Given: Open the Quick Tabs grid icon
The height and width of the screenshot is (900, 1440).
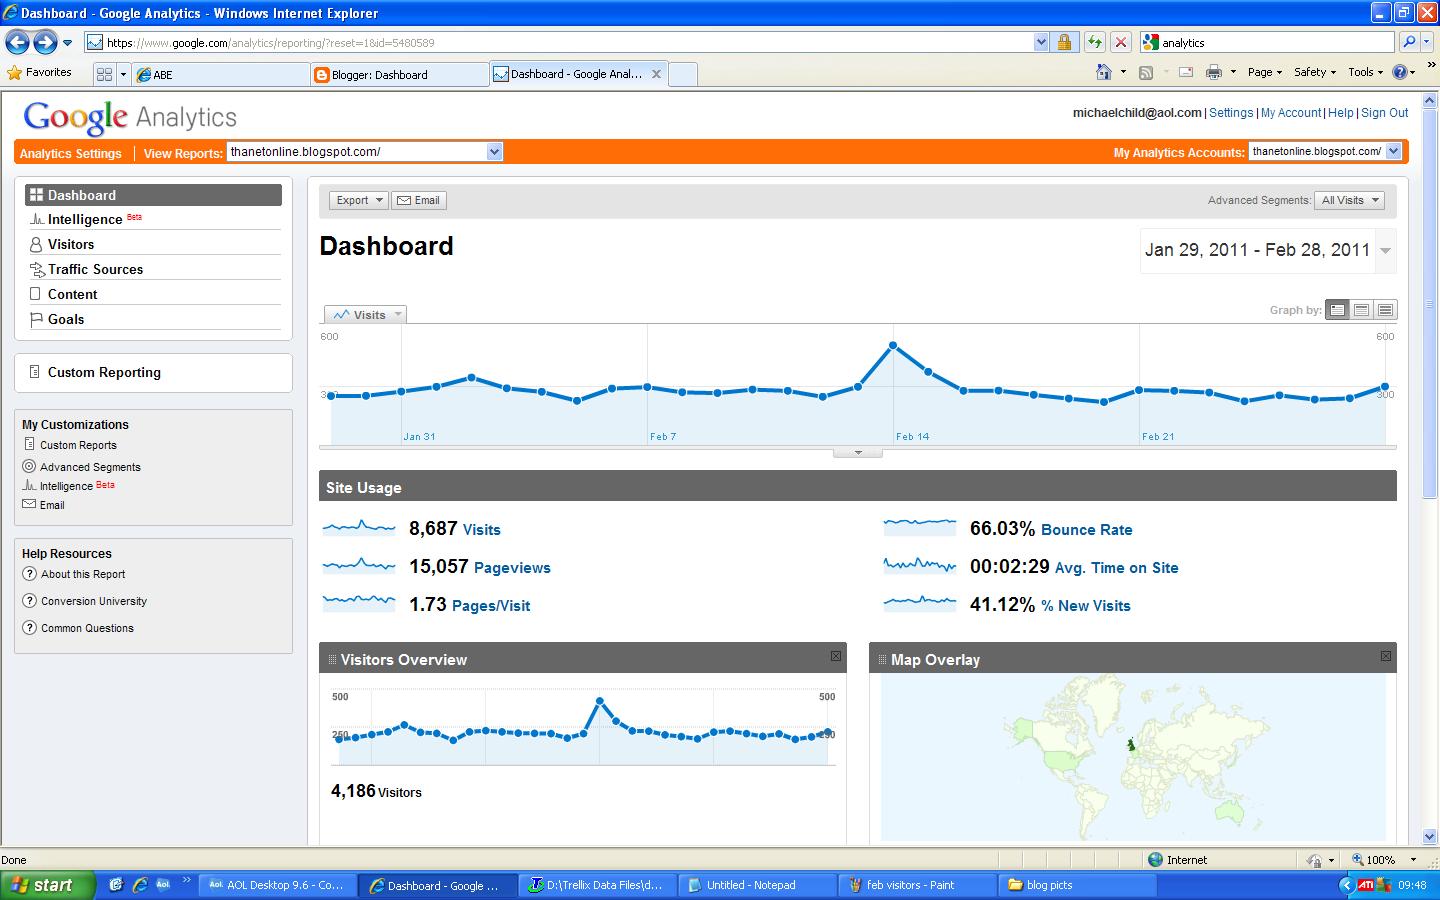Looking at the screenshot, I should 104,74.
